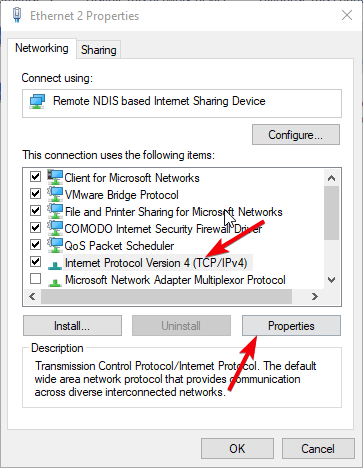Click the horizontal scrollbar track in items list

pos(166,296)
